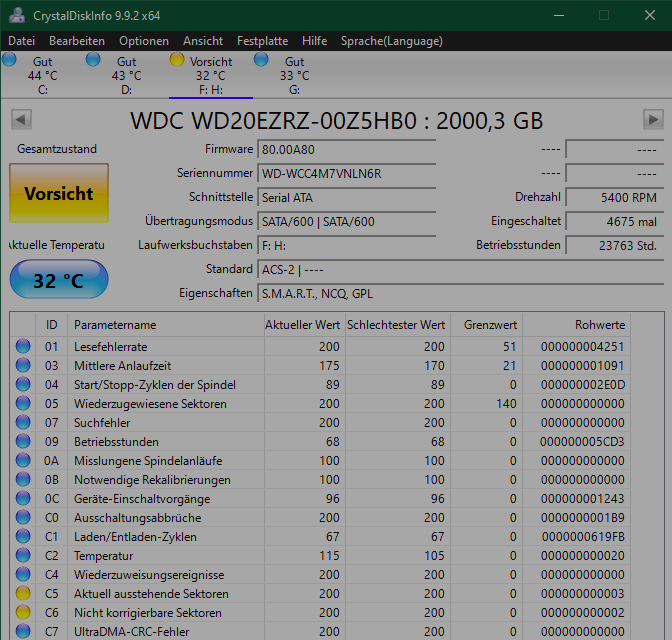The height and width of the screenshot is (640, 672).
Task: Select Mittlere Anlaufzeit current value 175
Action: tap(329, 366)
